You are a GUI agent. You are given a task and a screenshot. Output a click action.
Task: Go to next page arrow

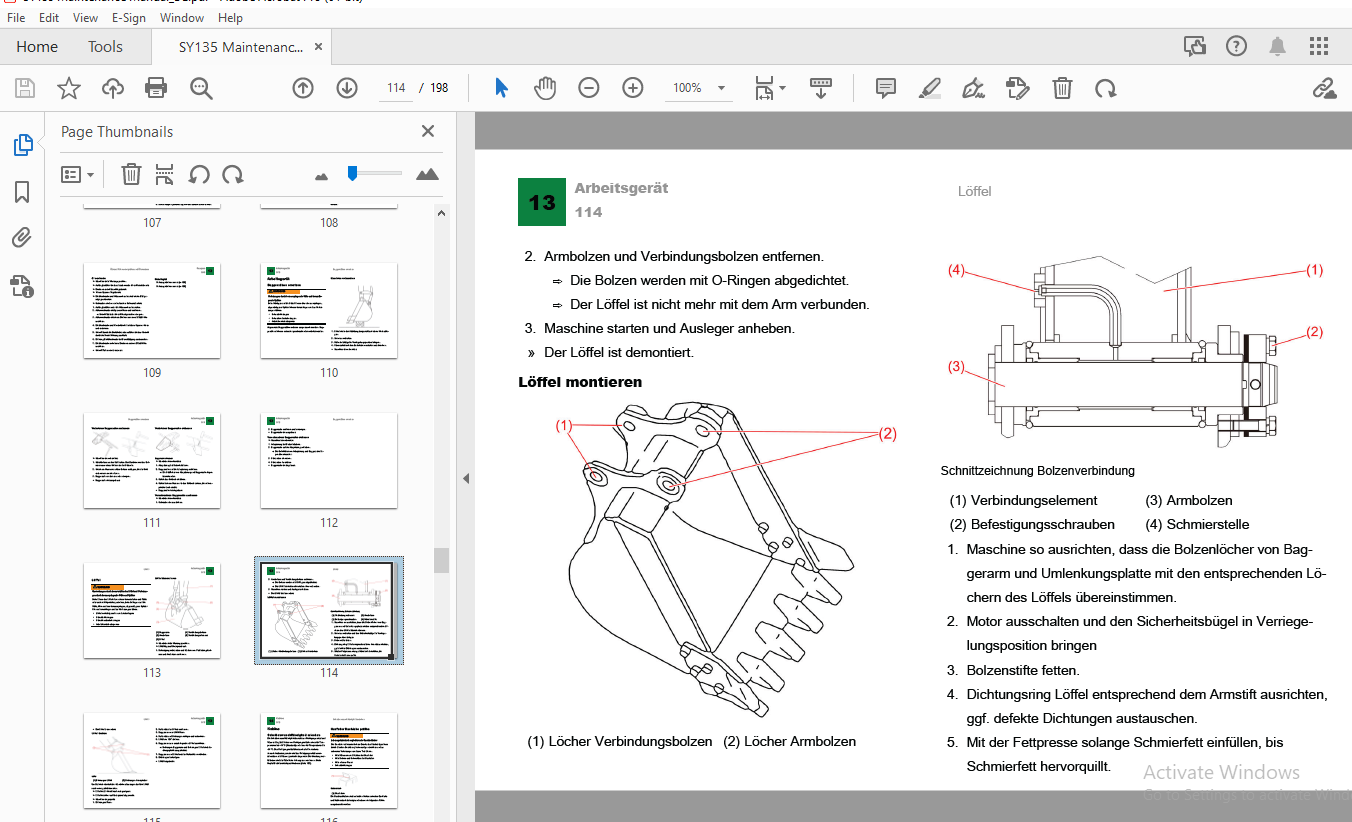[347, 88]
